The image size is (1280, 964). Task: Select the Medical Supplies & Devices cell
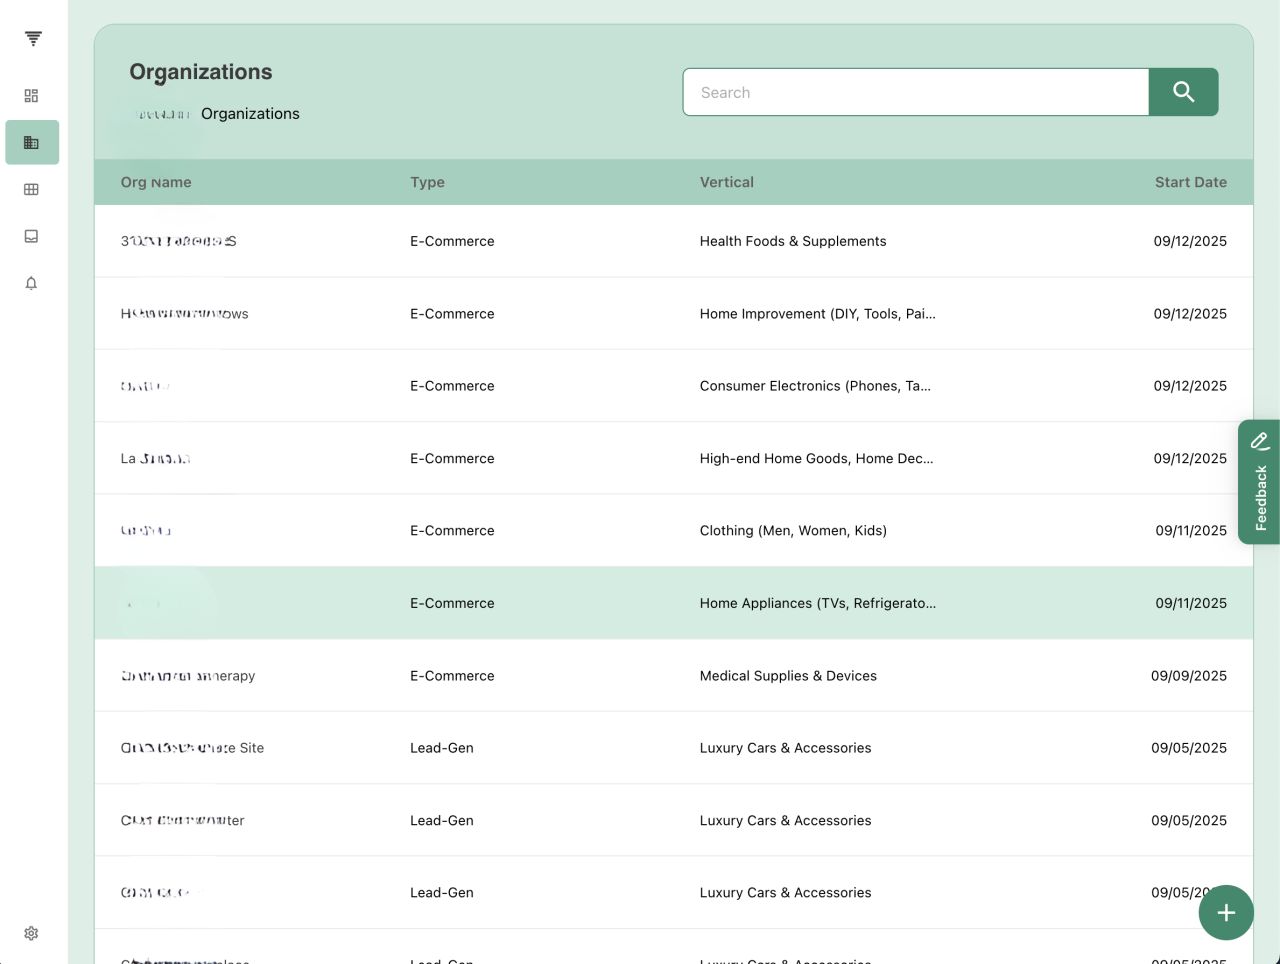coord(788,676)
